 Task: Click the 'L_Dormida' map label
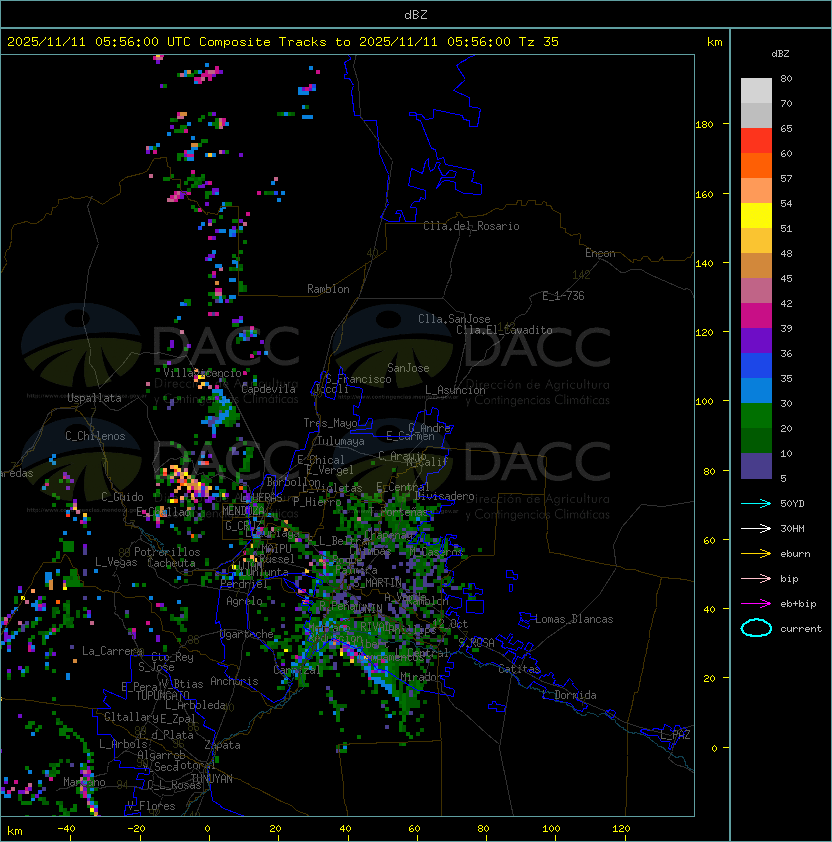point(569,695)
